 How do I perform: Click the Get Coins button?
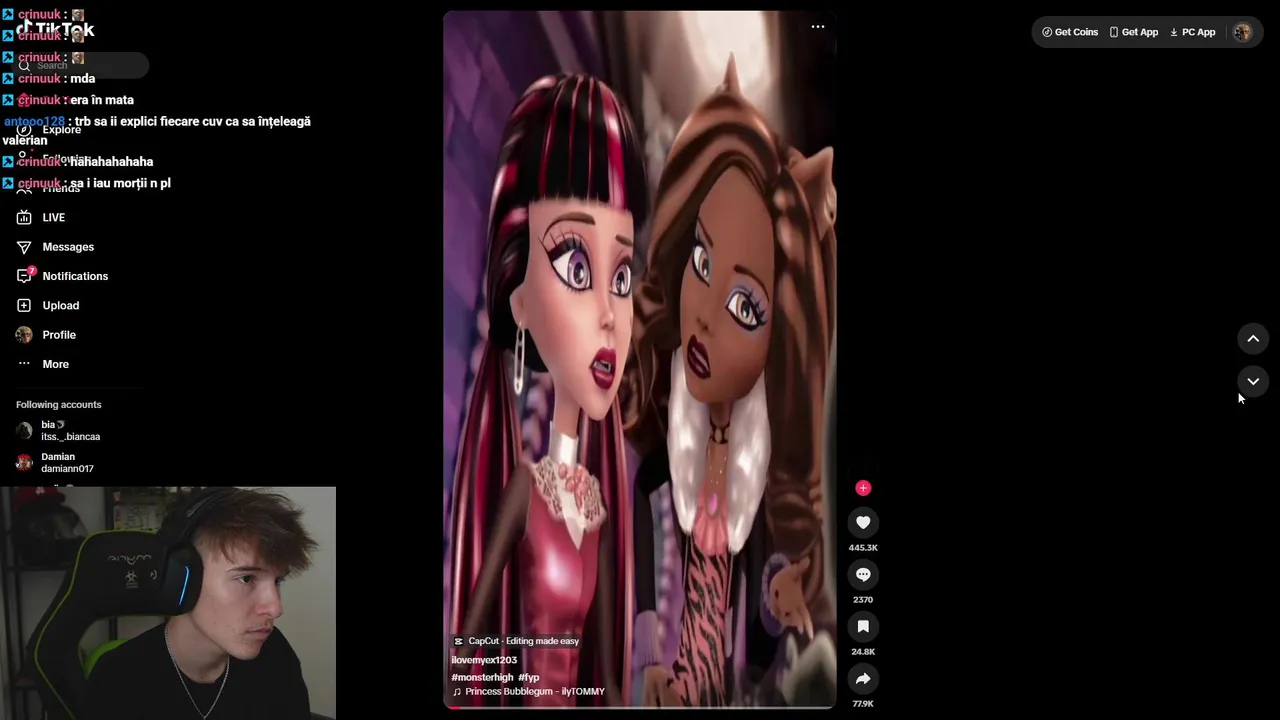1070,32
